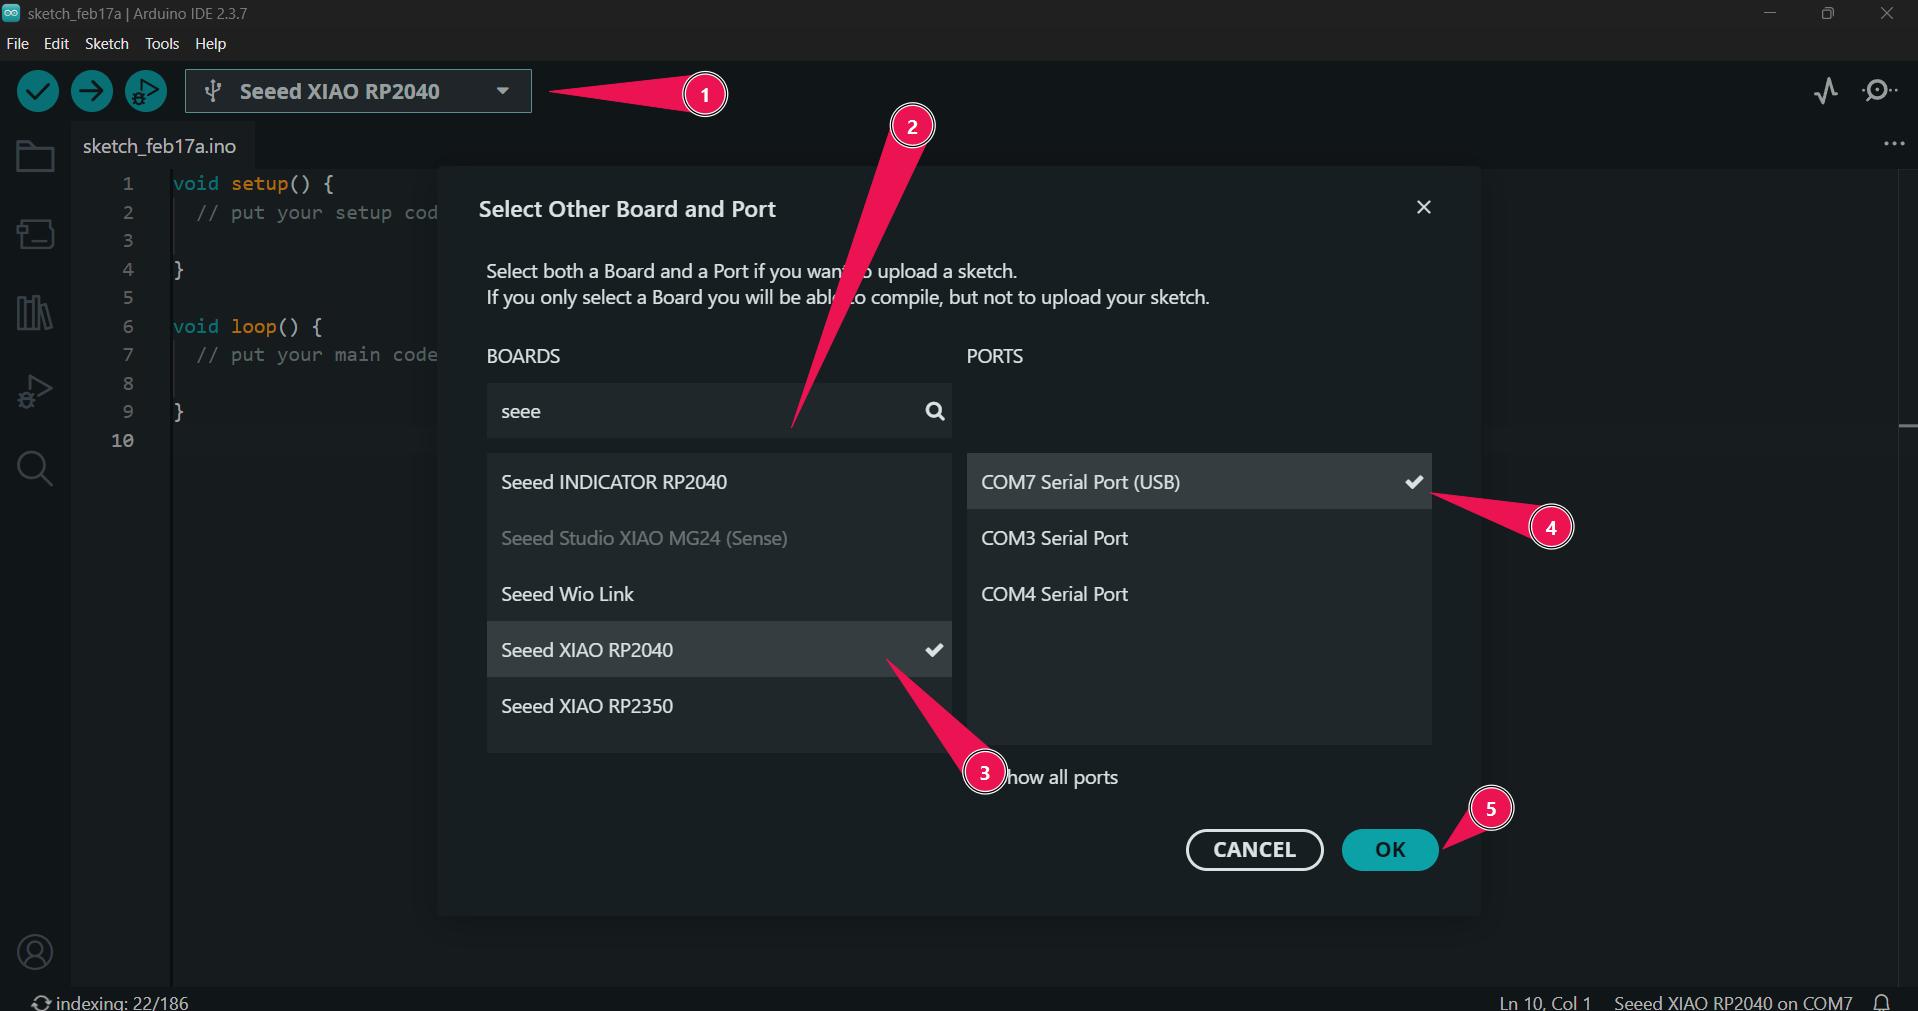The height and width of the screenshot is (1011, 1918).
Task: Open the Serial Plotter
Action: (1826, 92)
